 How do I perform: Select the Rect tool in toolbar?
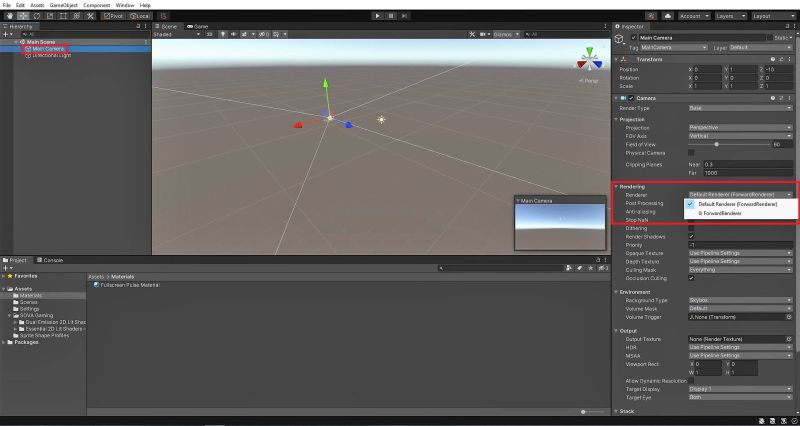(x=63, y=16)
